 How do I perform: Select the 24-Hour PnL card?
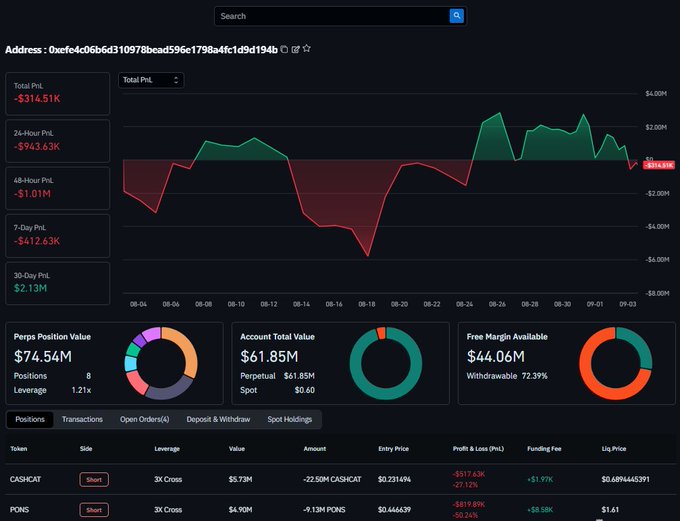(58, 141)
